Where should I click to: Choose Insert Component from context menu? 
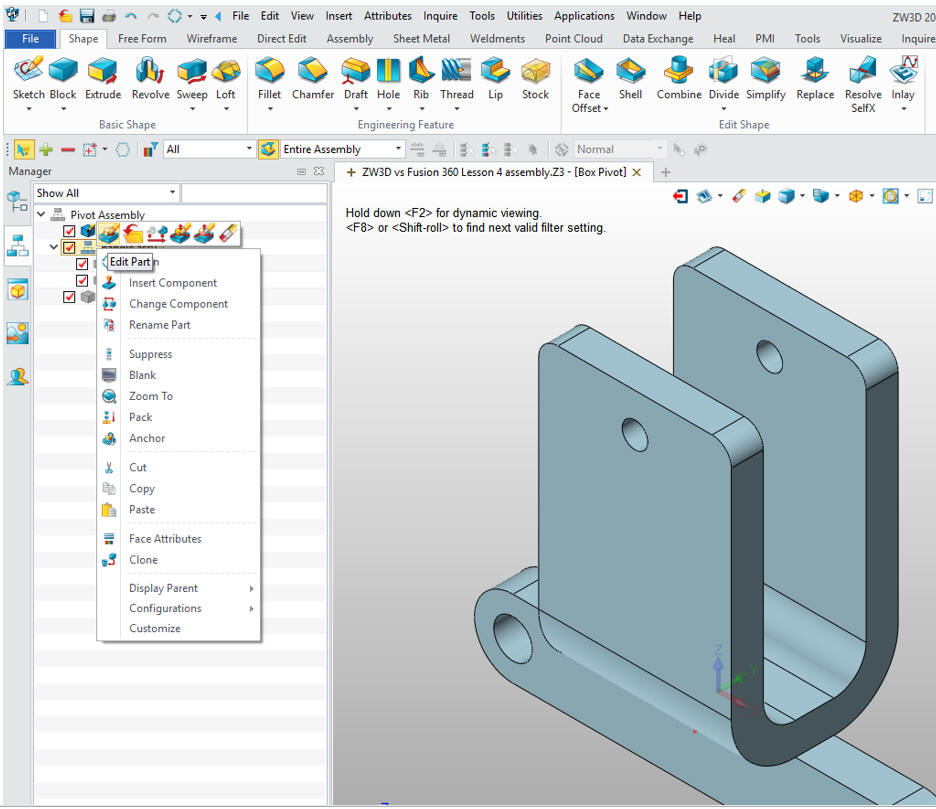(x=172, y=283)
